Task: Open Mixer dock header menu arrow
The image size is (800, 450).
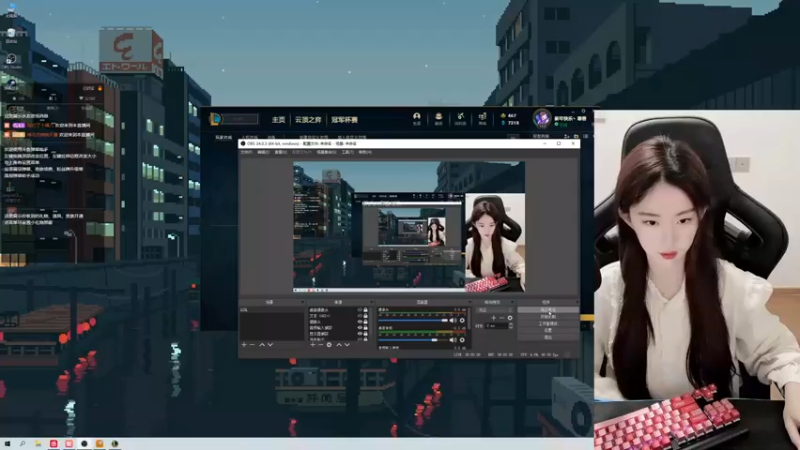Action: tap(470, 302)
